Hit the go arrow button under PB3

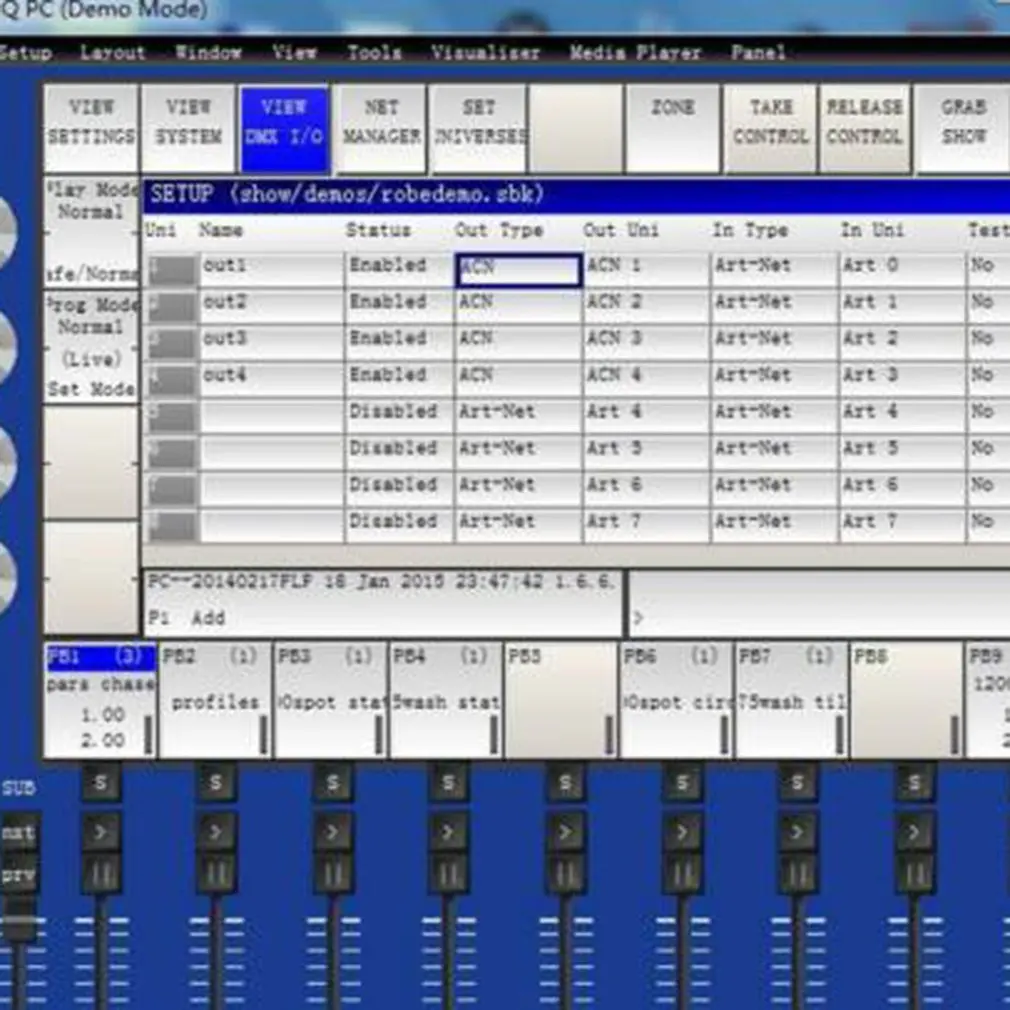pos(333,832)
